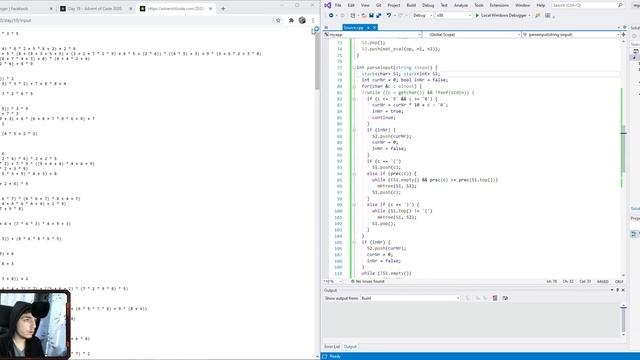
Task: Open the Edit menu in Visual Studio
Action: pyautogui.click(x=351, y=5)
